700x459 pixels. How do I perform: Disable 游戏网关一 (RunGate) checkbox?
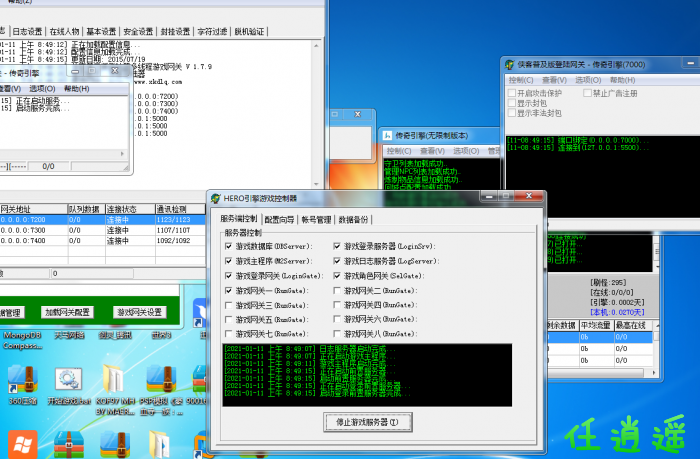click(229, 291)
